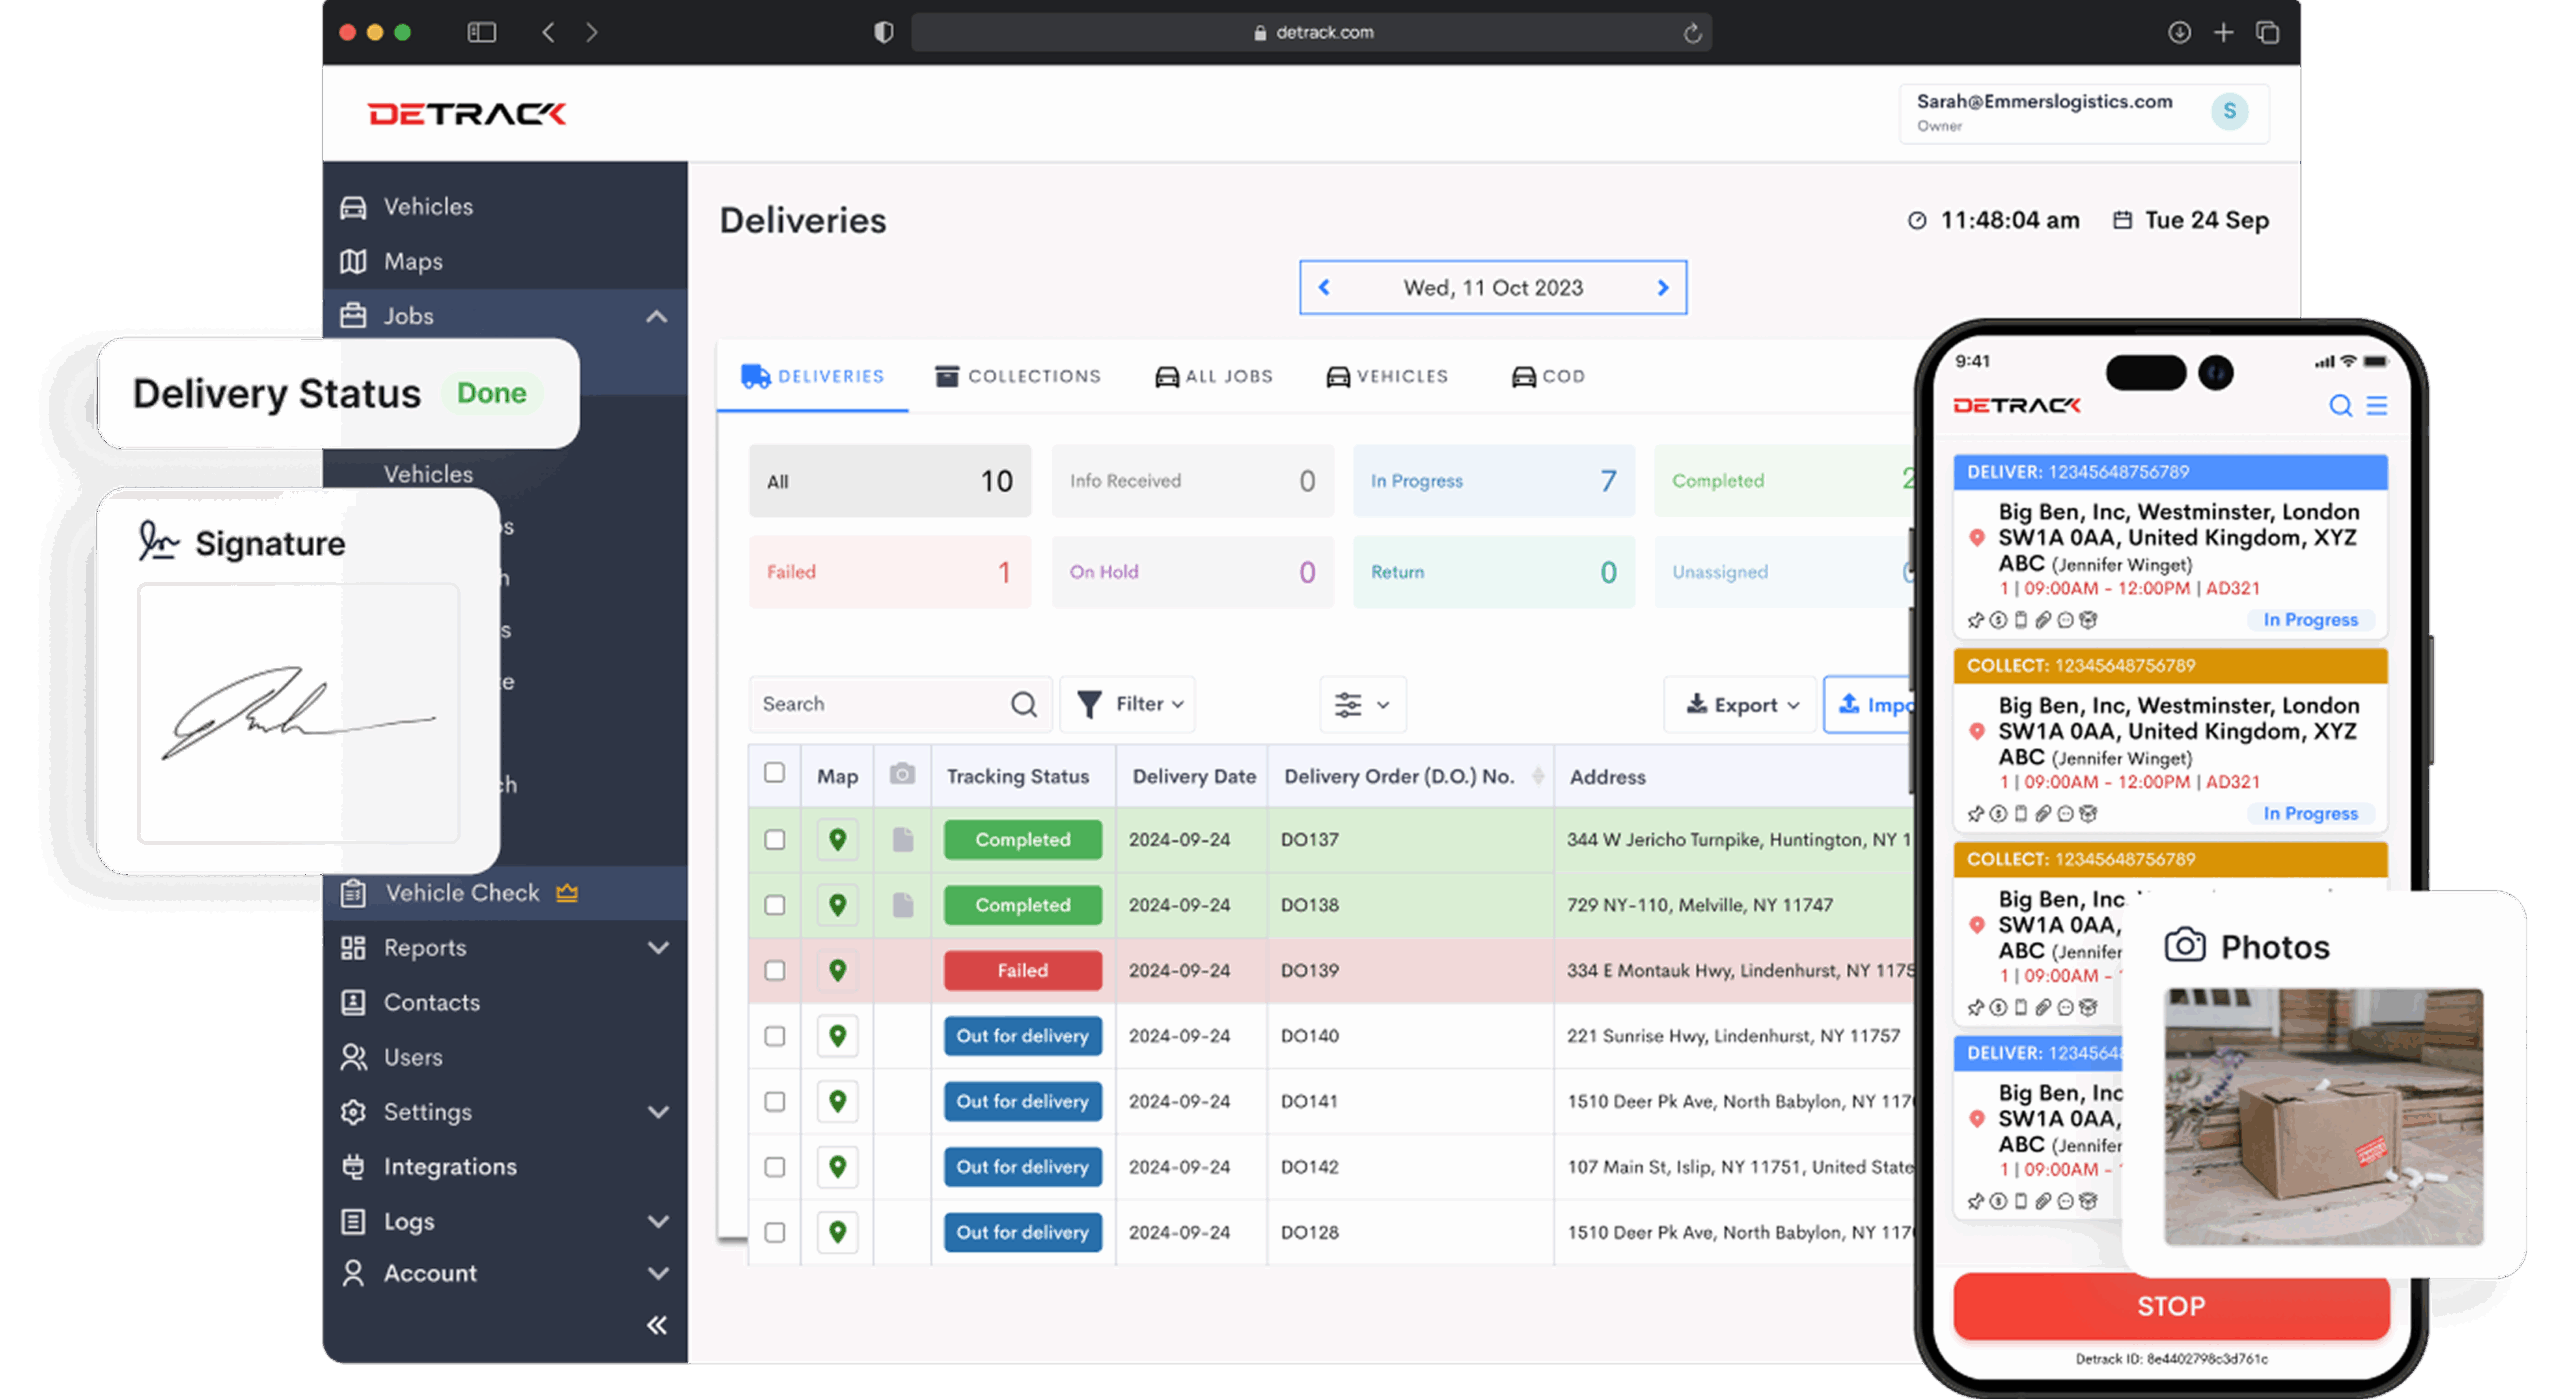
Task: Select all rows using the header checkbox
Action: click(x=775, y=772)
